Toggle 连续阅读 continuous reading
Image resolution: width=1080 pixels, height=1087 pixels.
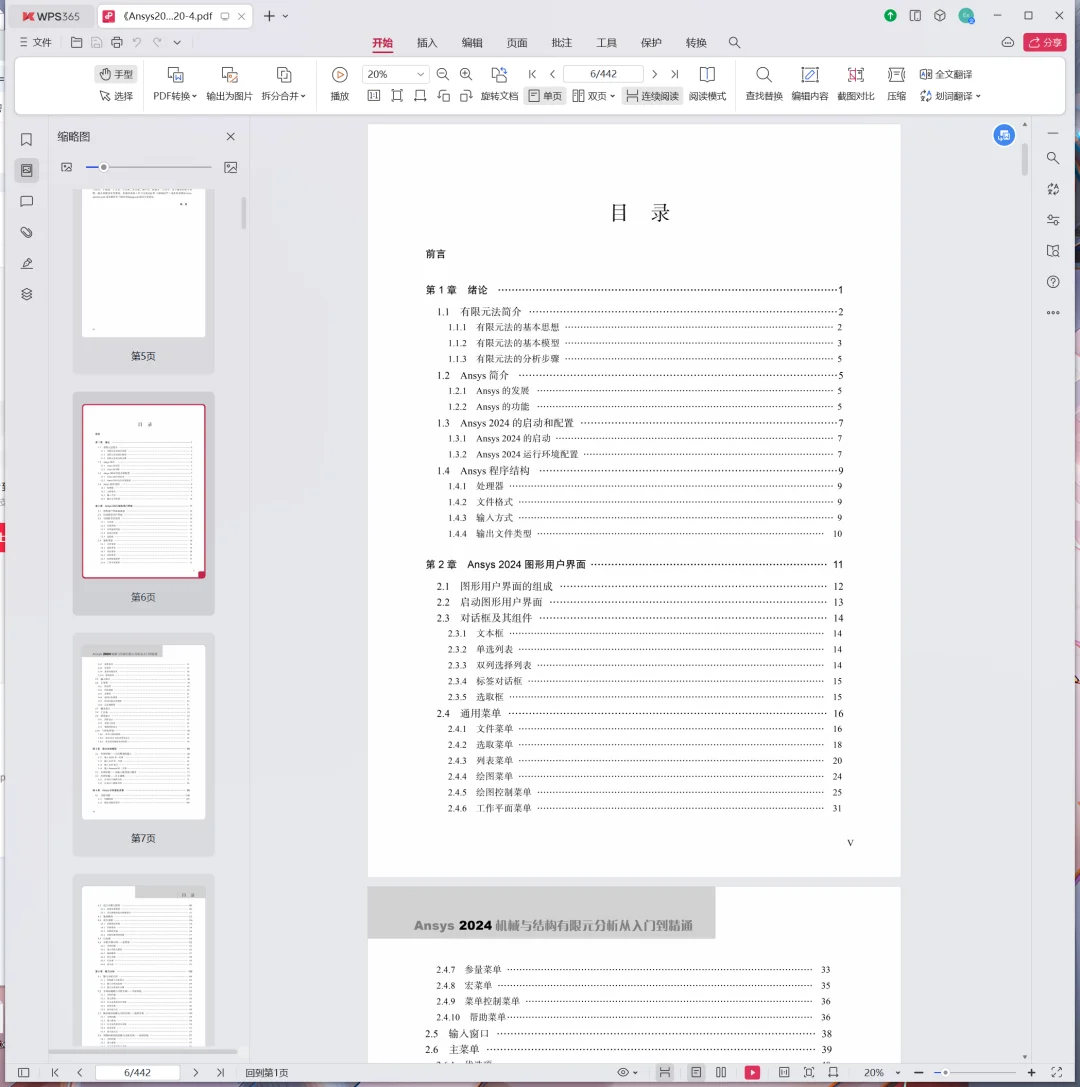(x=652, y=96)
